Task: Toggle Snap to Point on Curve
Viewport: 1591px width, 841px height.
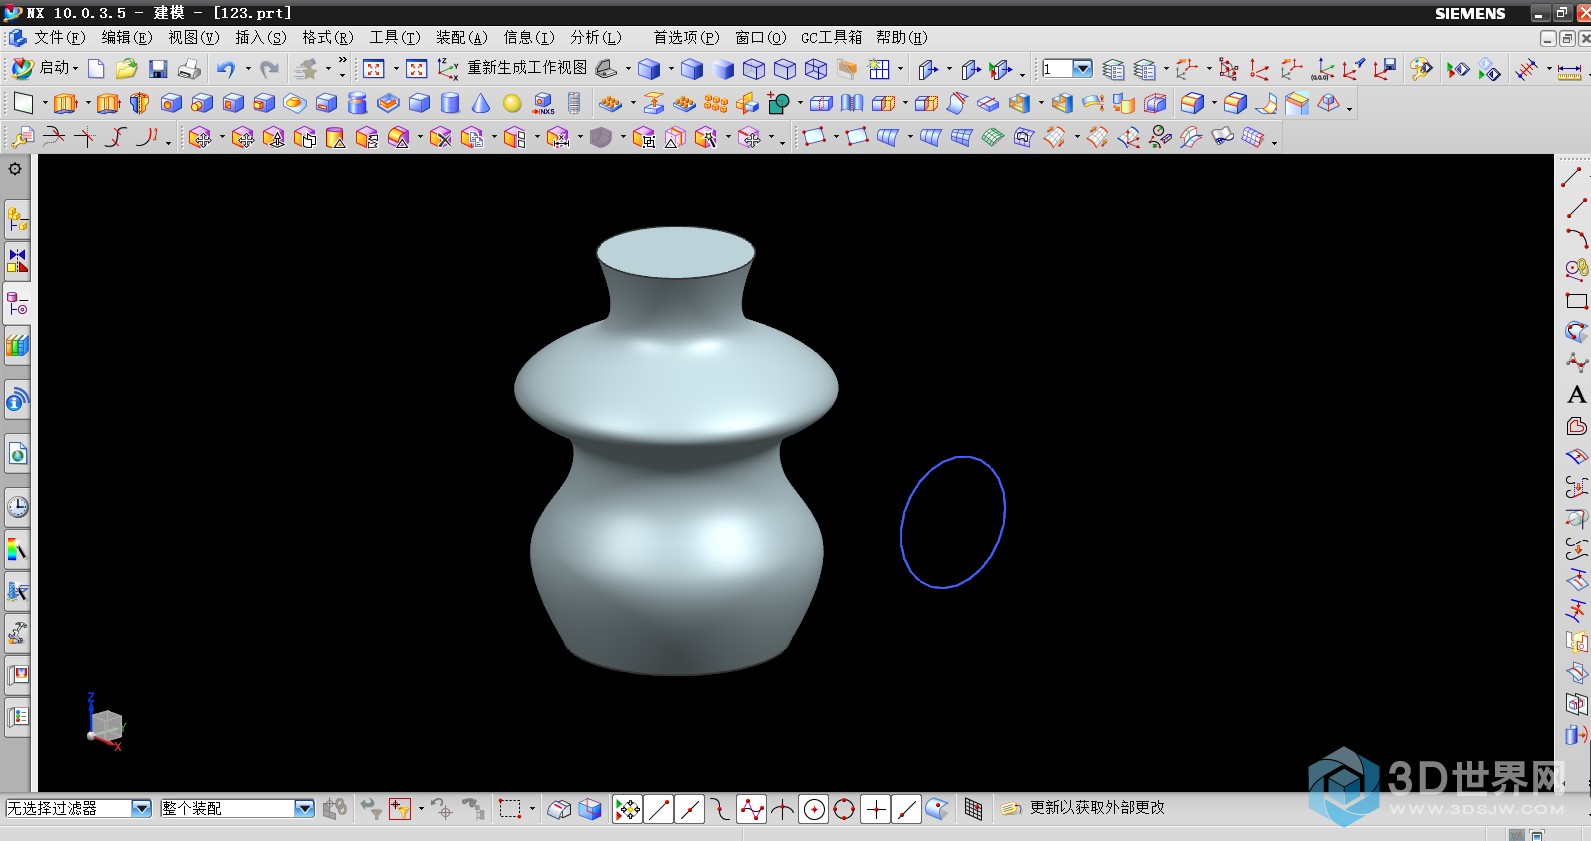Action: point(907,809)
